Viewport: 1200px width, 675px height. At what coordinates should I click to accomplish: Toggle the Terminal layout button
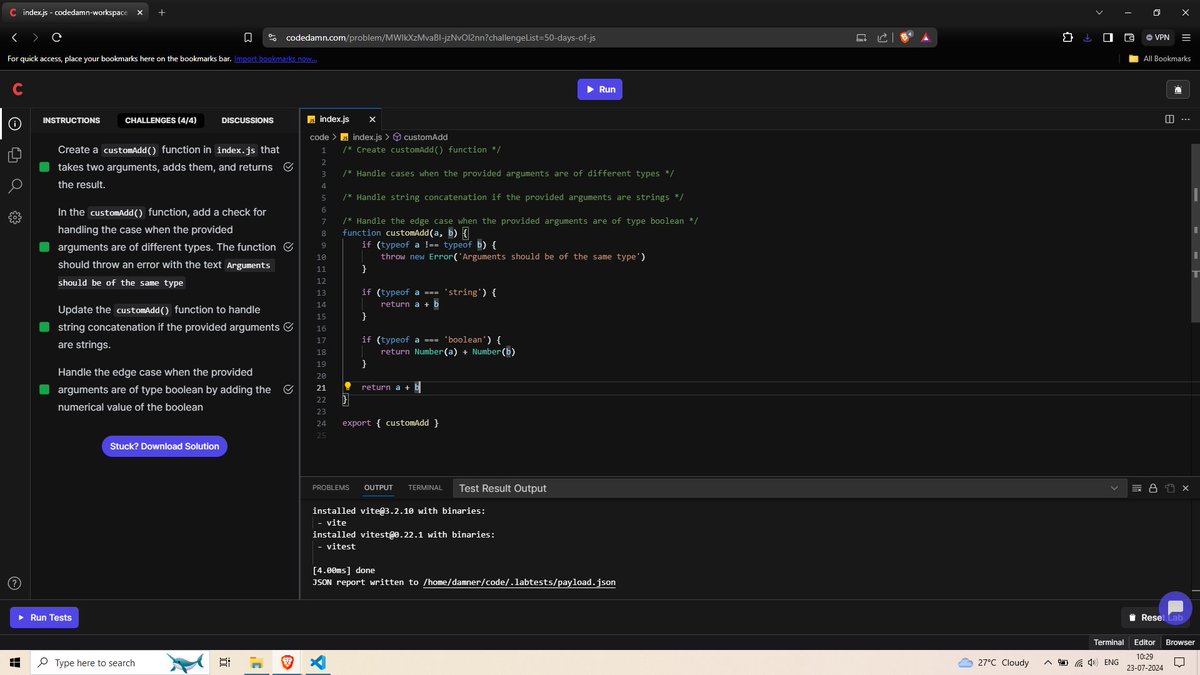(x=1108, y=642)
